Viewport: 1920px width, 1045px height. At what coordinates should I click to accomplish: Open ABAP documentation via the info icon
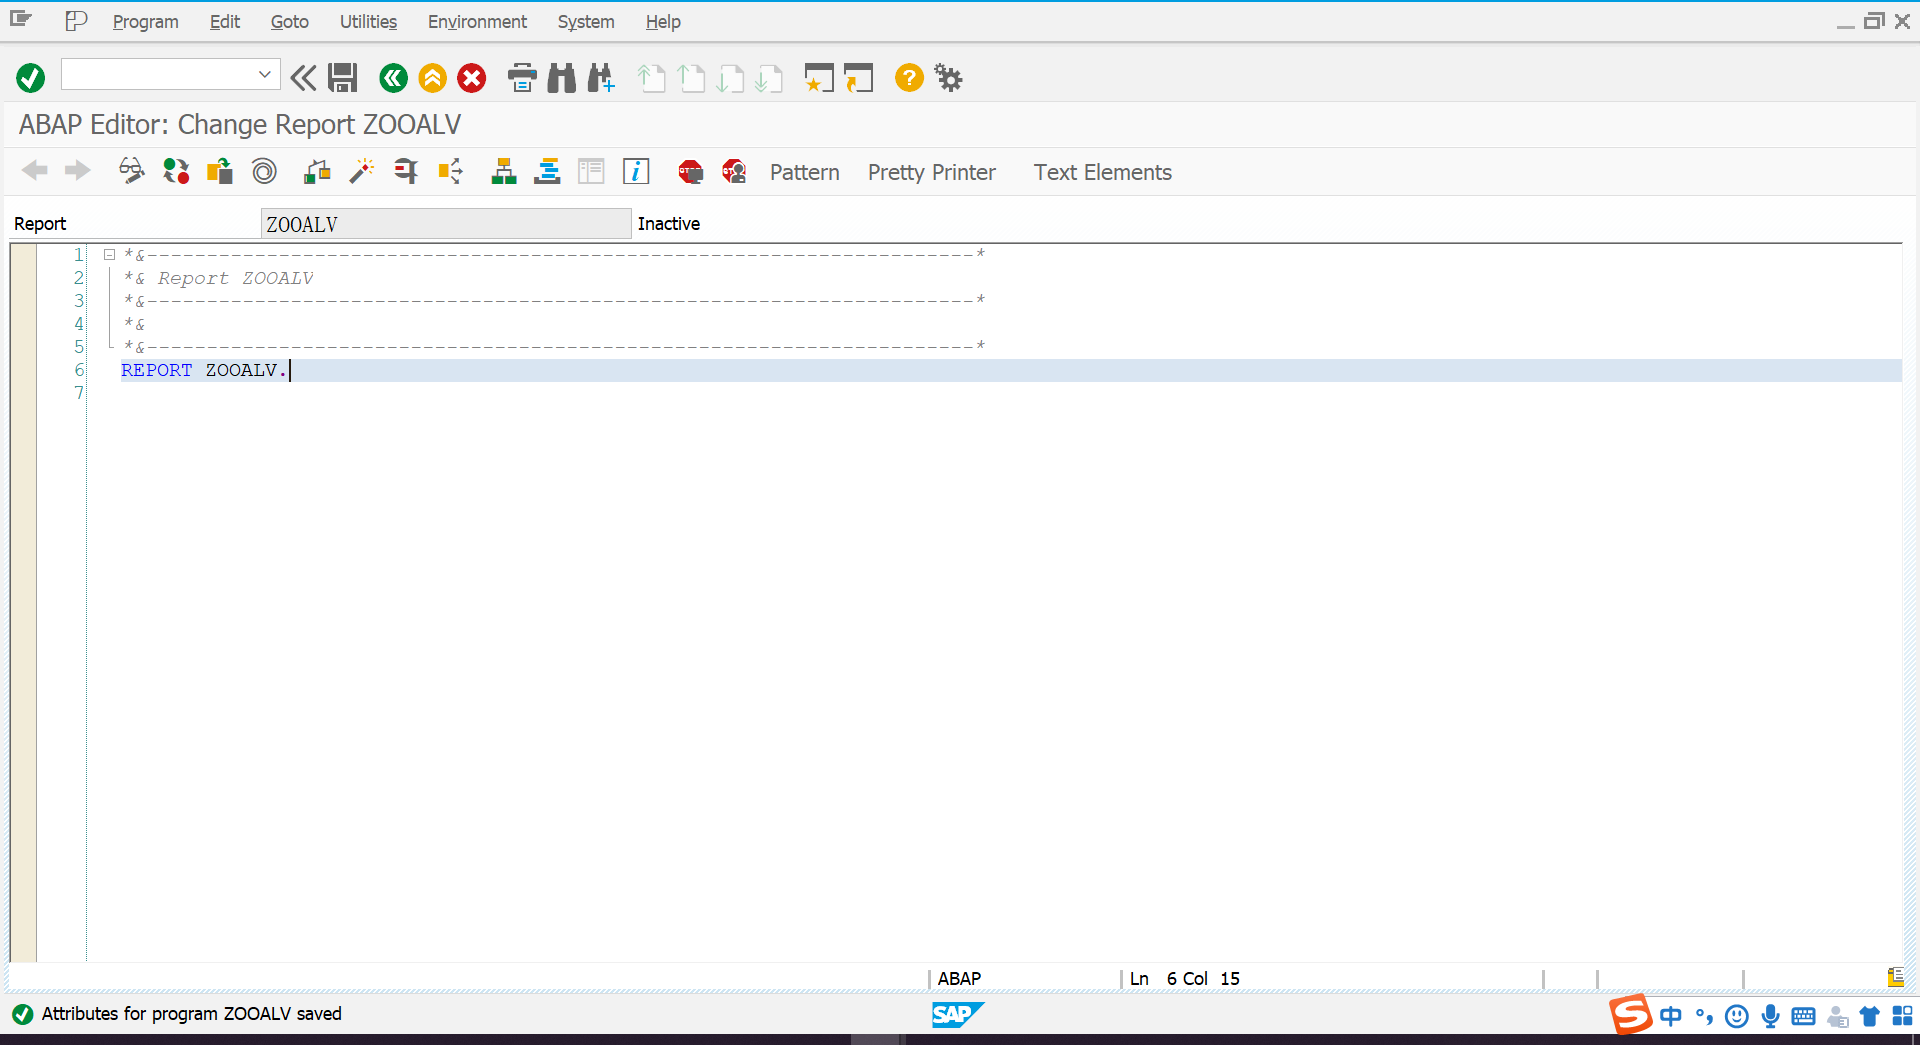click(636, 171)
